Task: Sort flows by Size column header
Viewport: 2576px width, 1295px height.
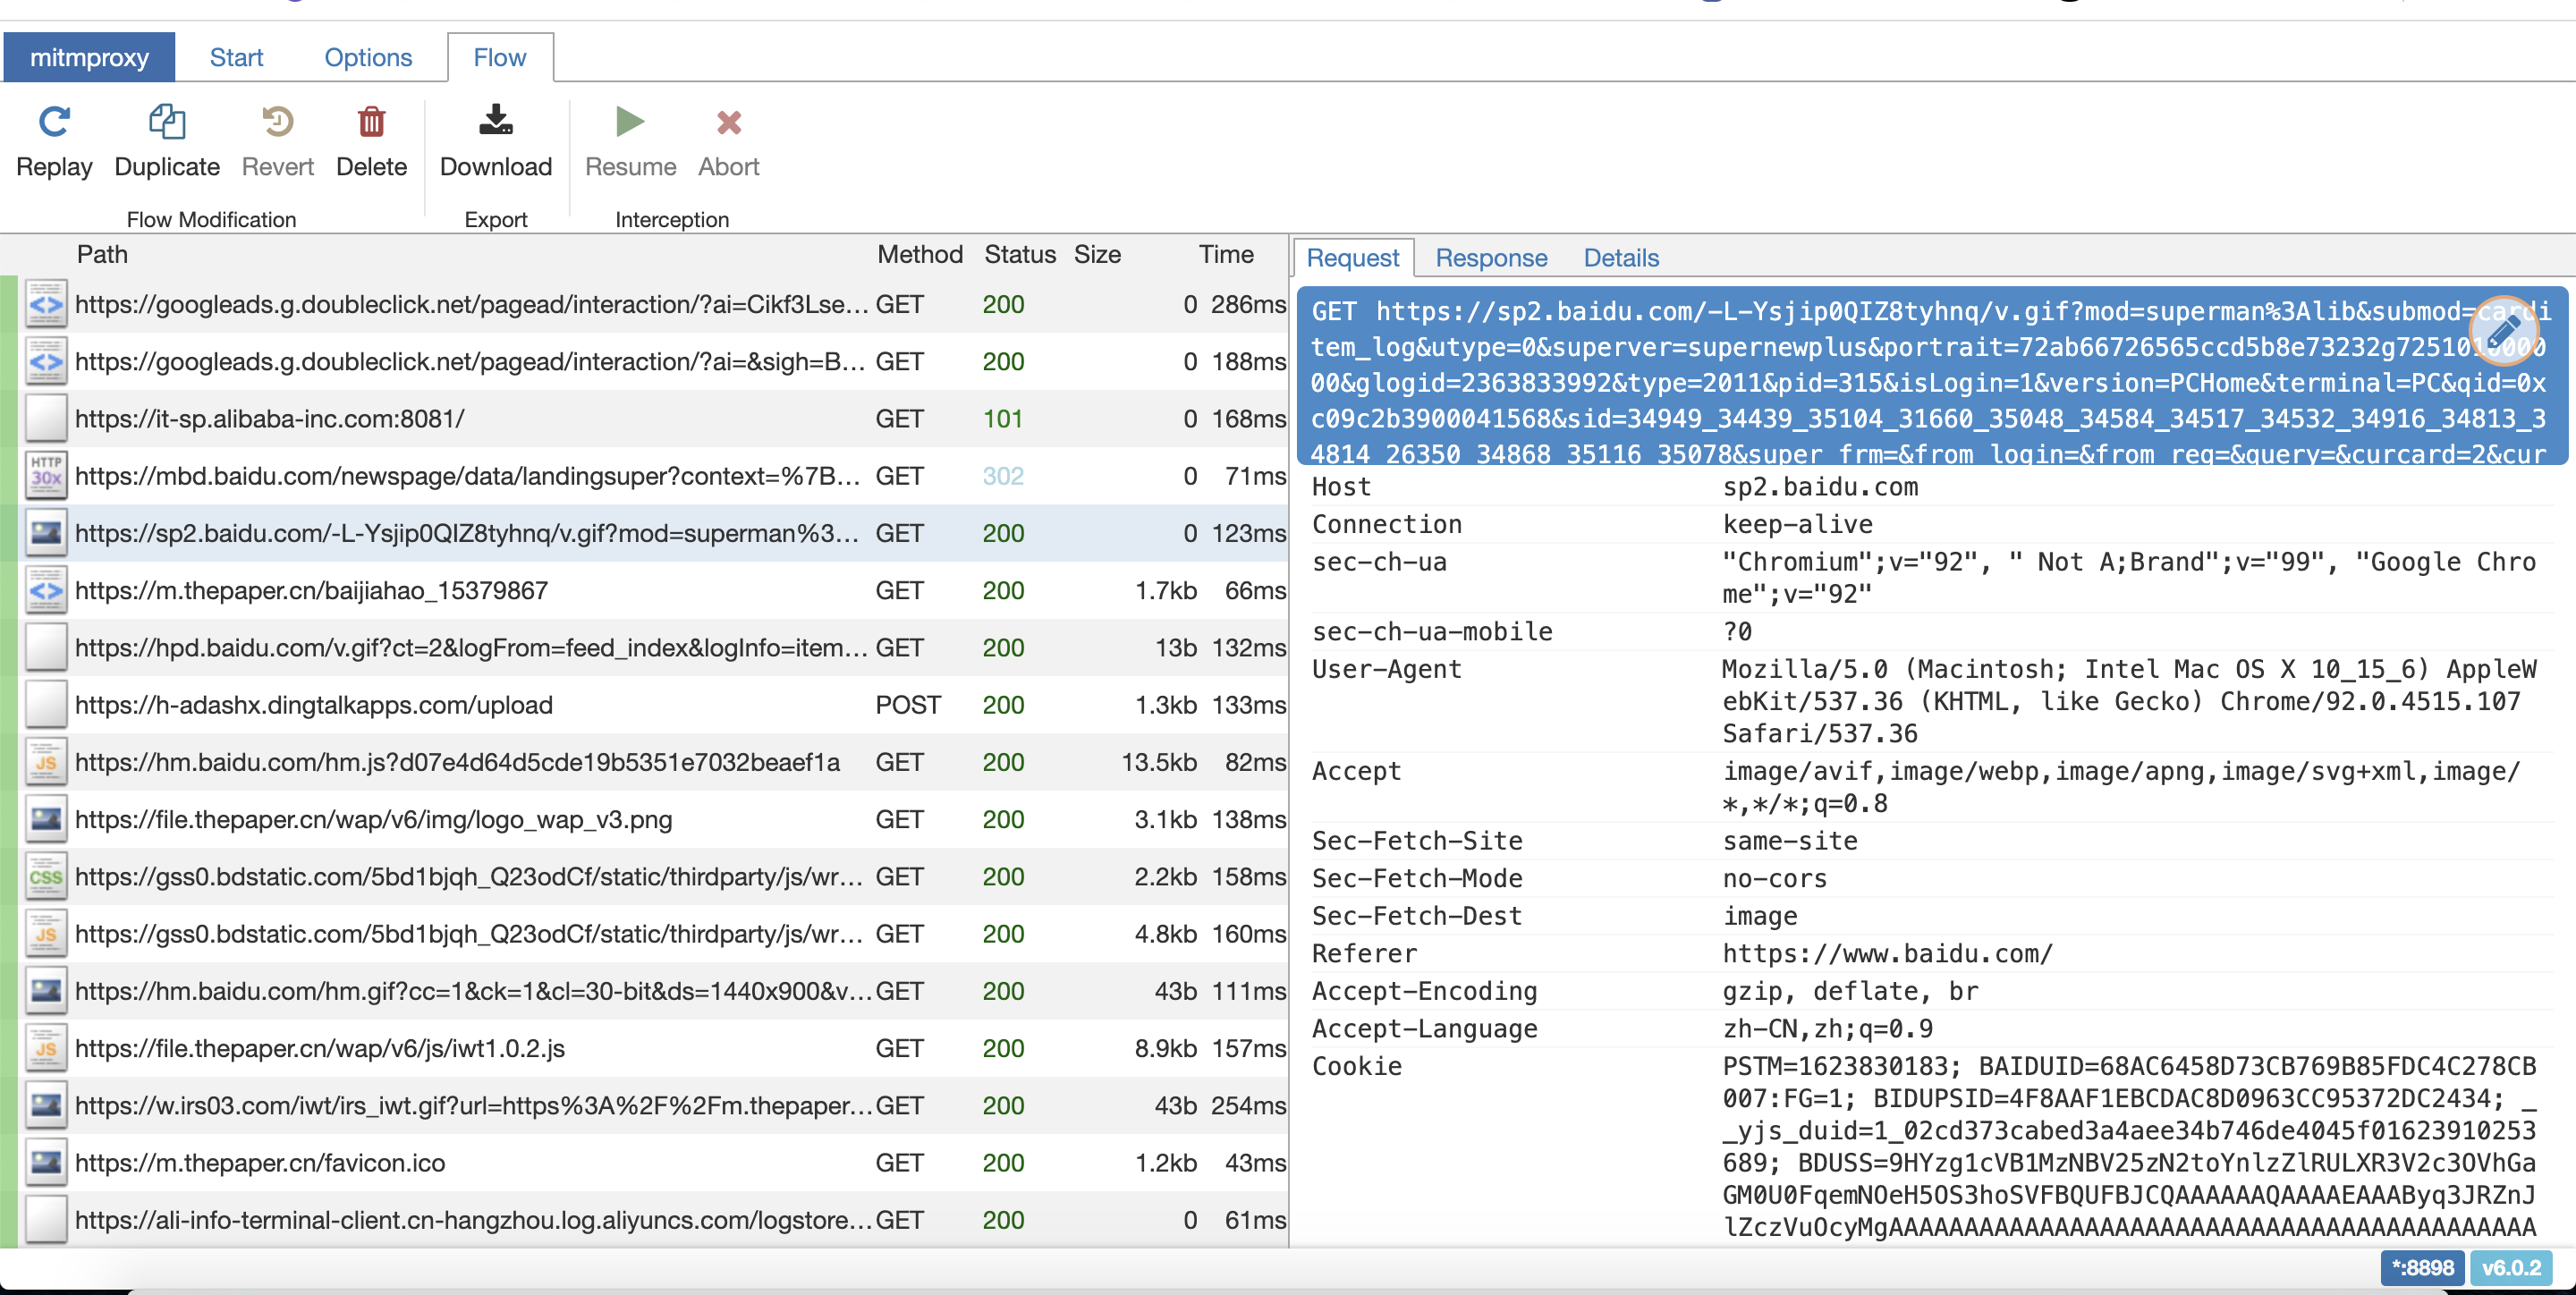Action: click(x=1097, y=254)
